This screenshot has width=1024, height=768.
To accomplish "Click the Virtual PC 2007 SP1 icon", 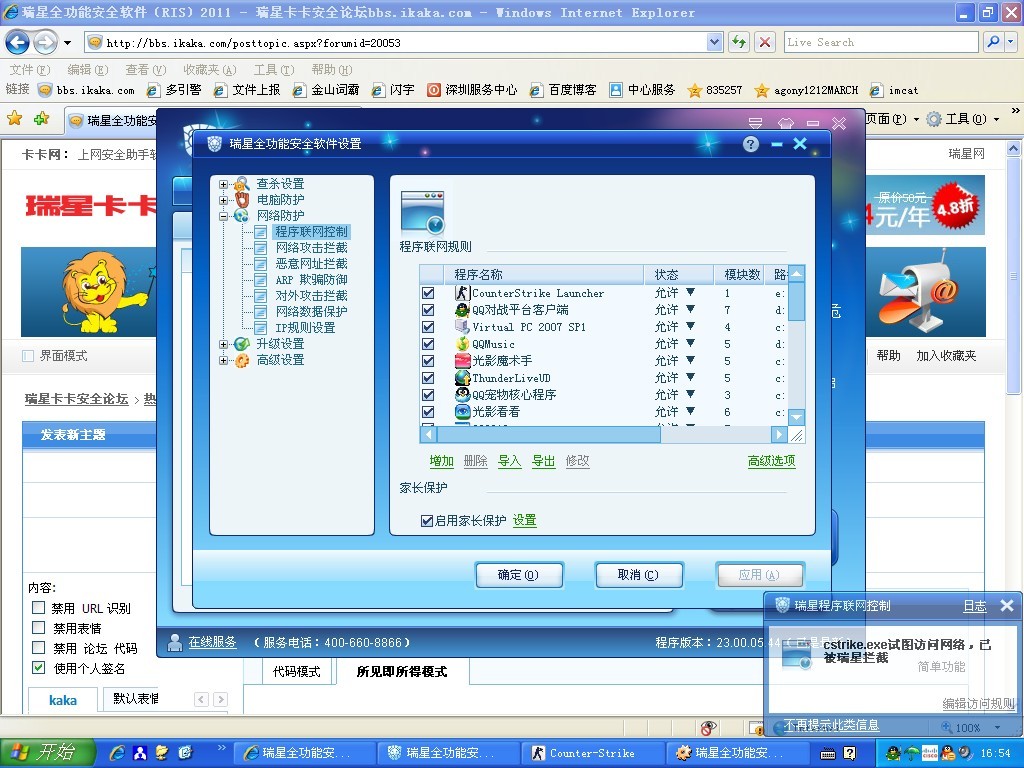I will point(462,327).
